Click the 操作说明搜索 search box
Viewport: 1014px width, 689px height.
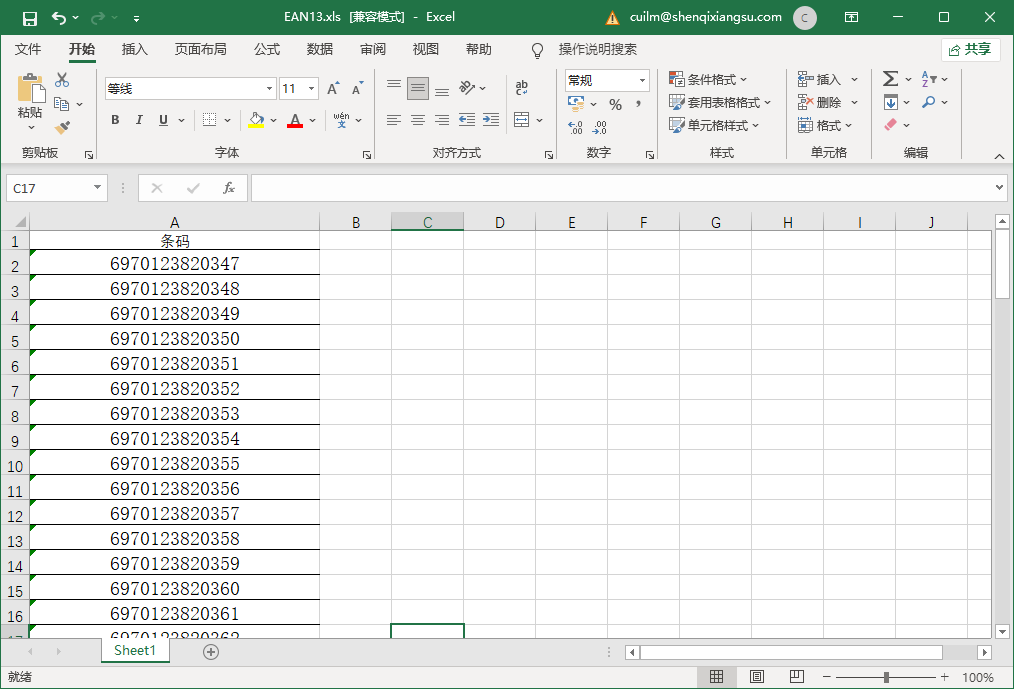[598, 49]
